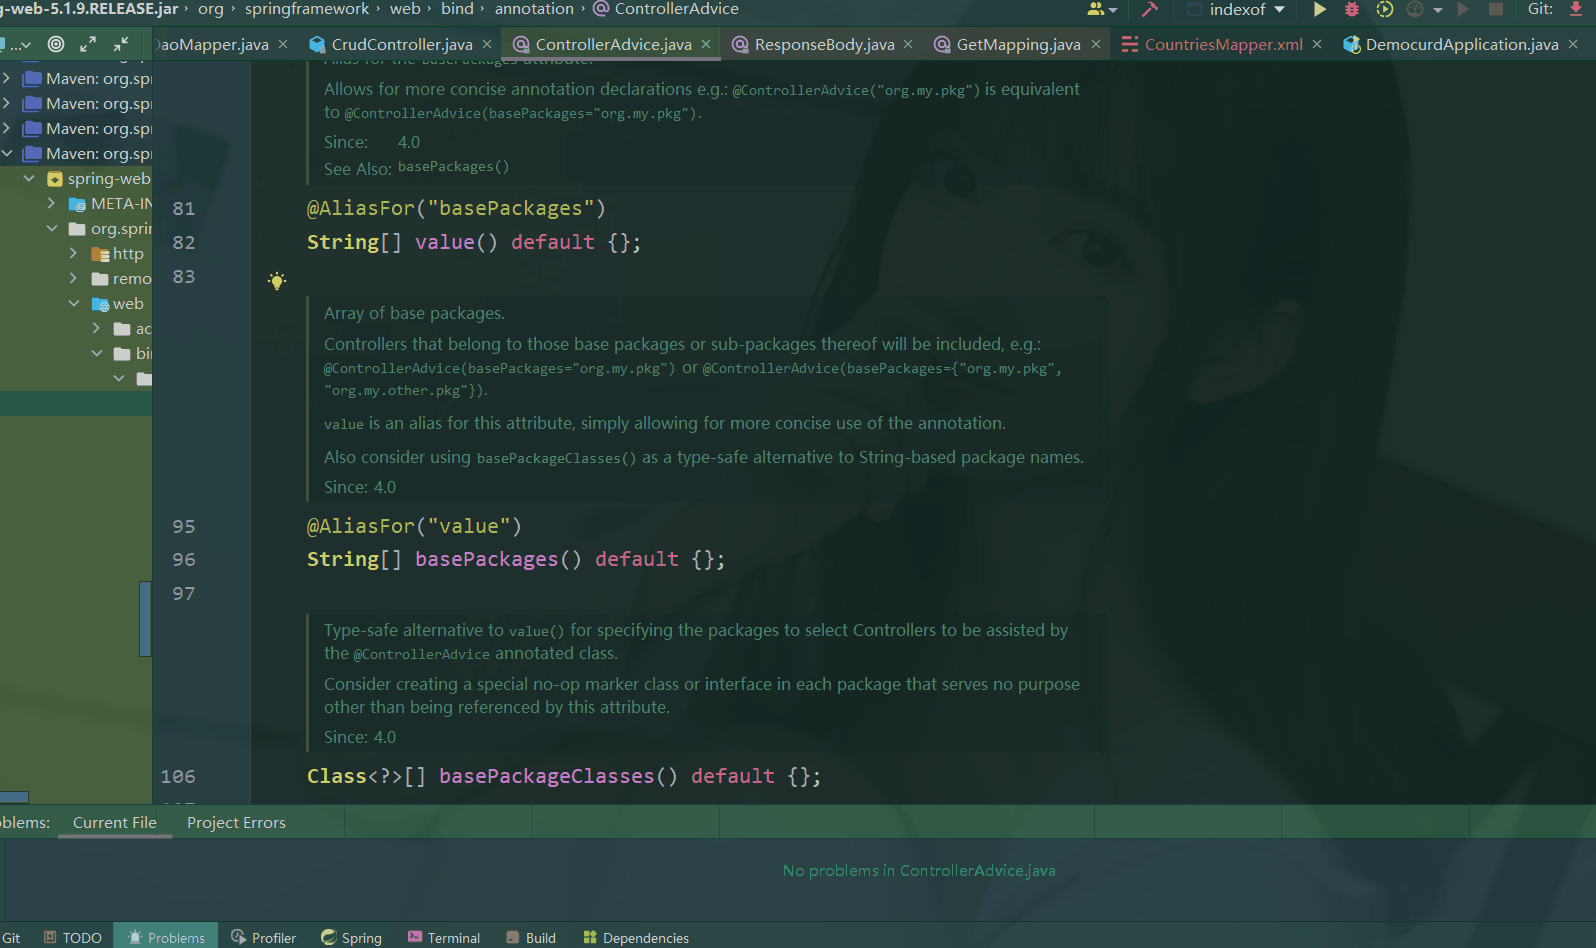Follow the 'basePackageClasses()' link in docs
This screenshot has height=948, width=1596.
(x=556, y=458)
